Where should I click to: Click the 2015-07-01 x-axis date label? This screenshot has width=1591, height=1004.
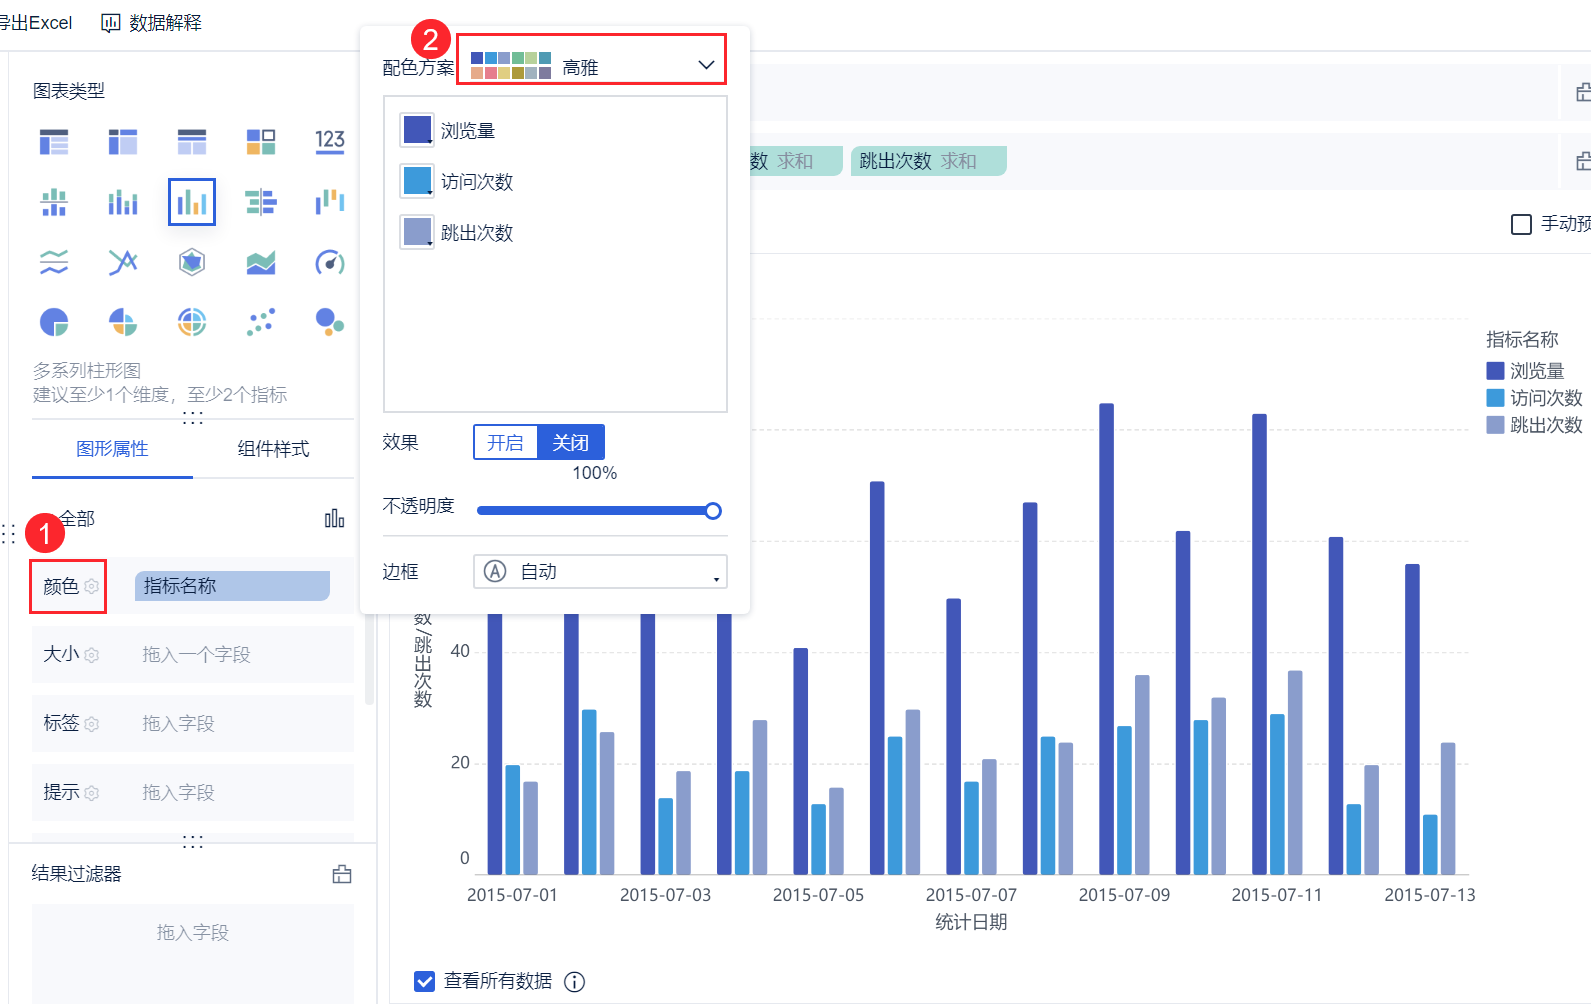coord(512,895)
